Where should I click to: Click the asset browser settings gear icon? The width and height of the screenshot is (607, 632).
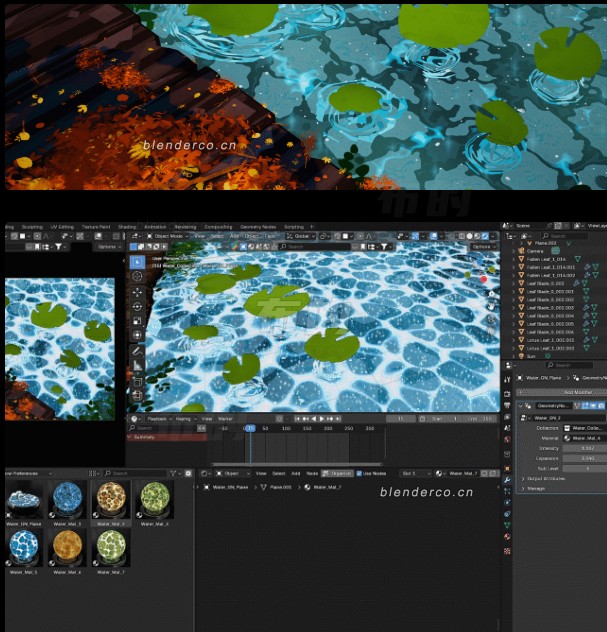[188, 473]
